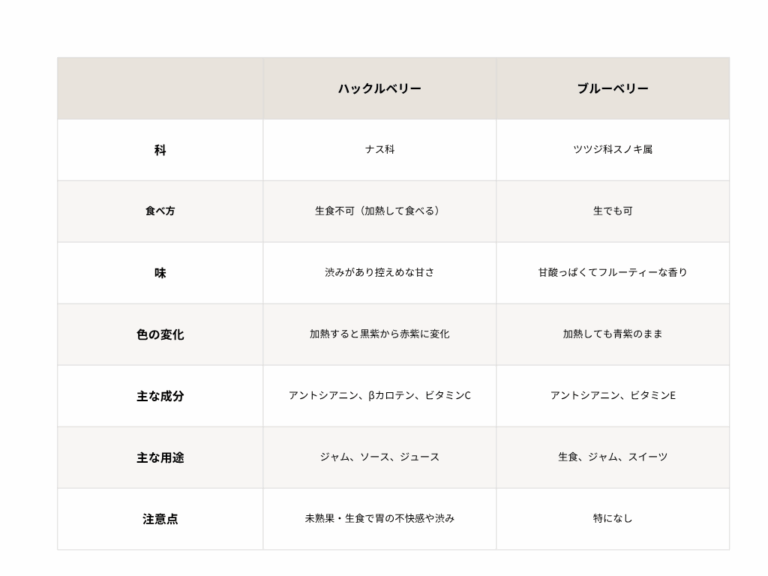
Task: Click the ハックルベリー column header
Action: click(x=379, y=89)
